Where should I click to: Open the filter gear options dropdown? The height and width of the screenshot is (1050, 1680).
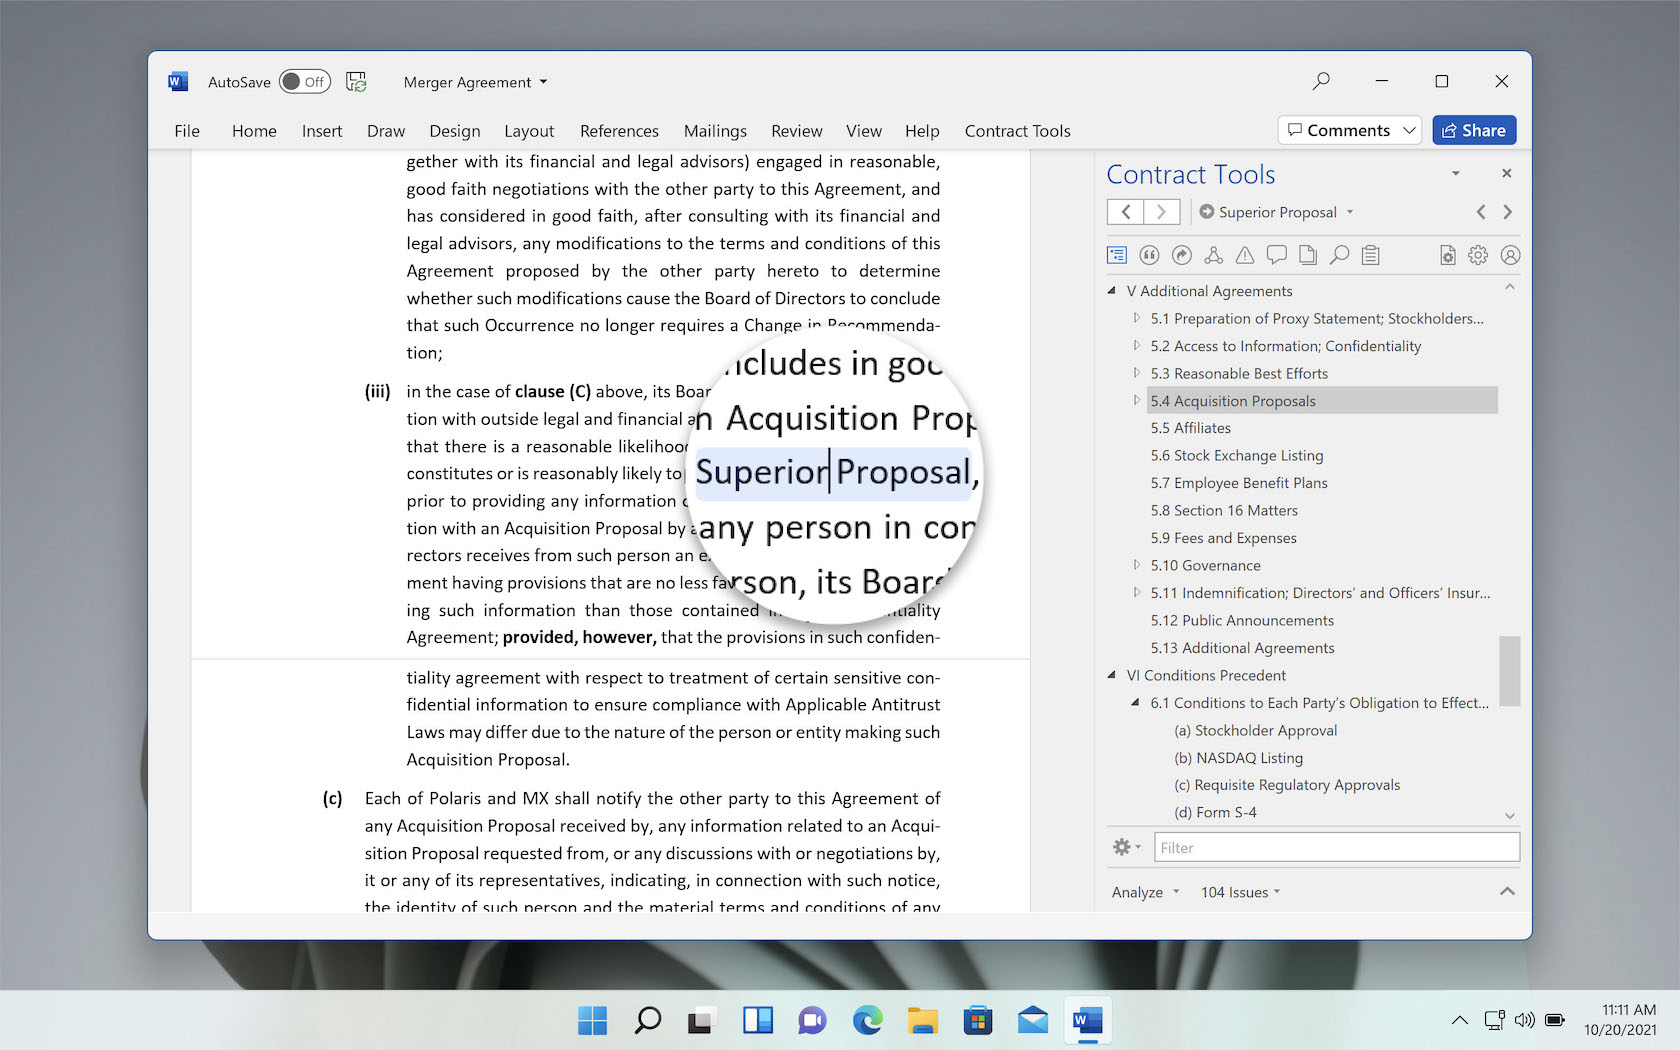(1127, 847)
